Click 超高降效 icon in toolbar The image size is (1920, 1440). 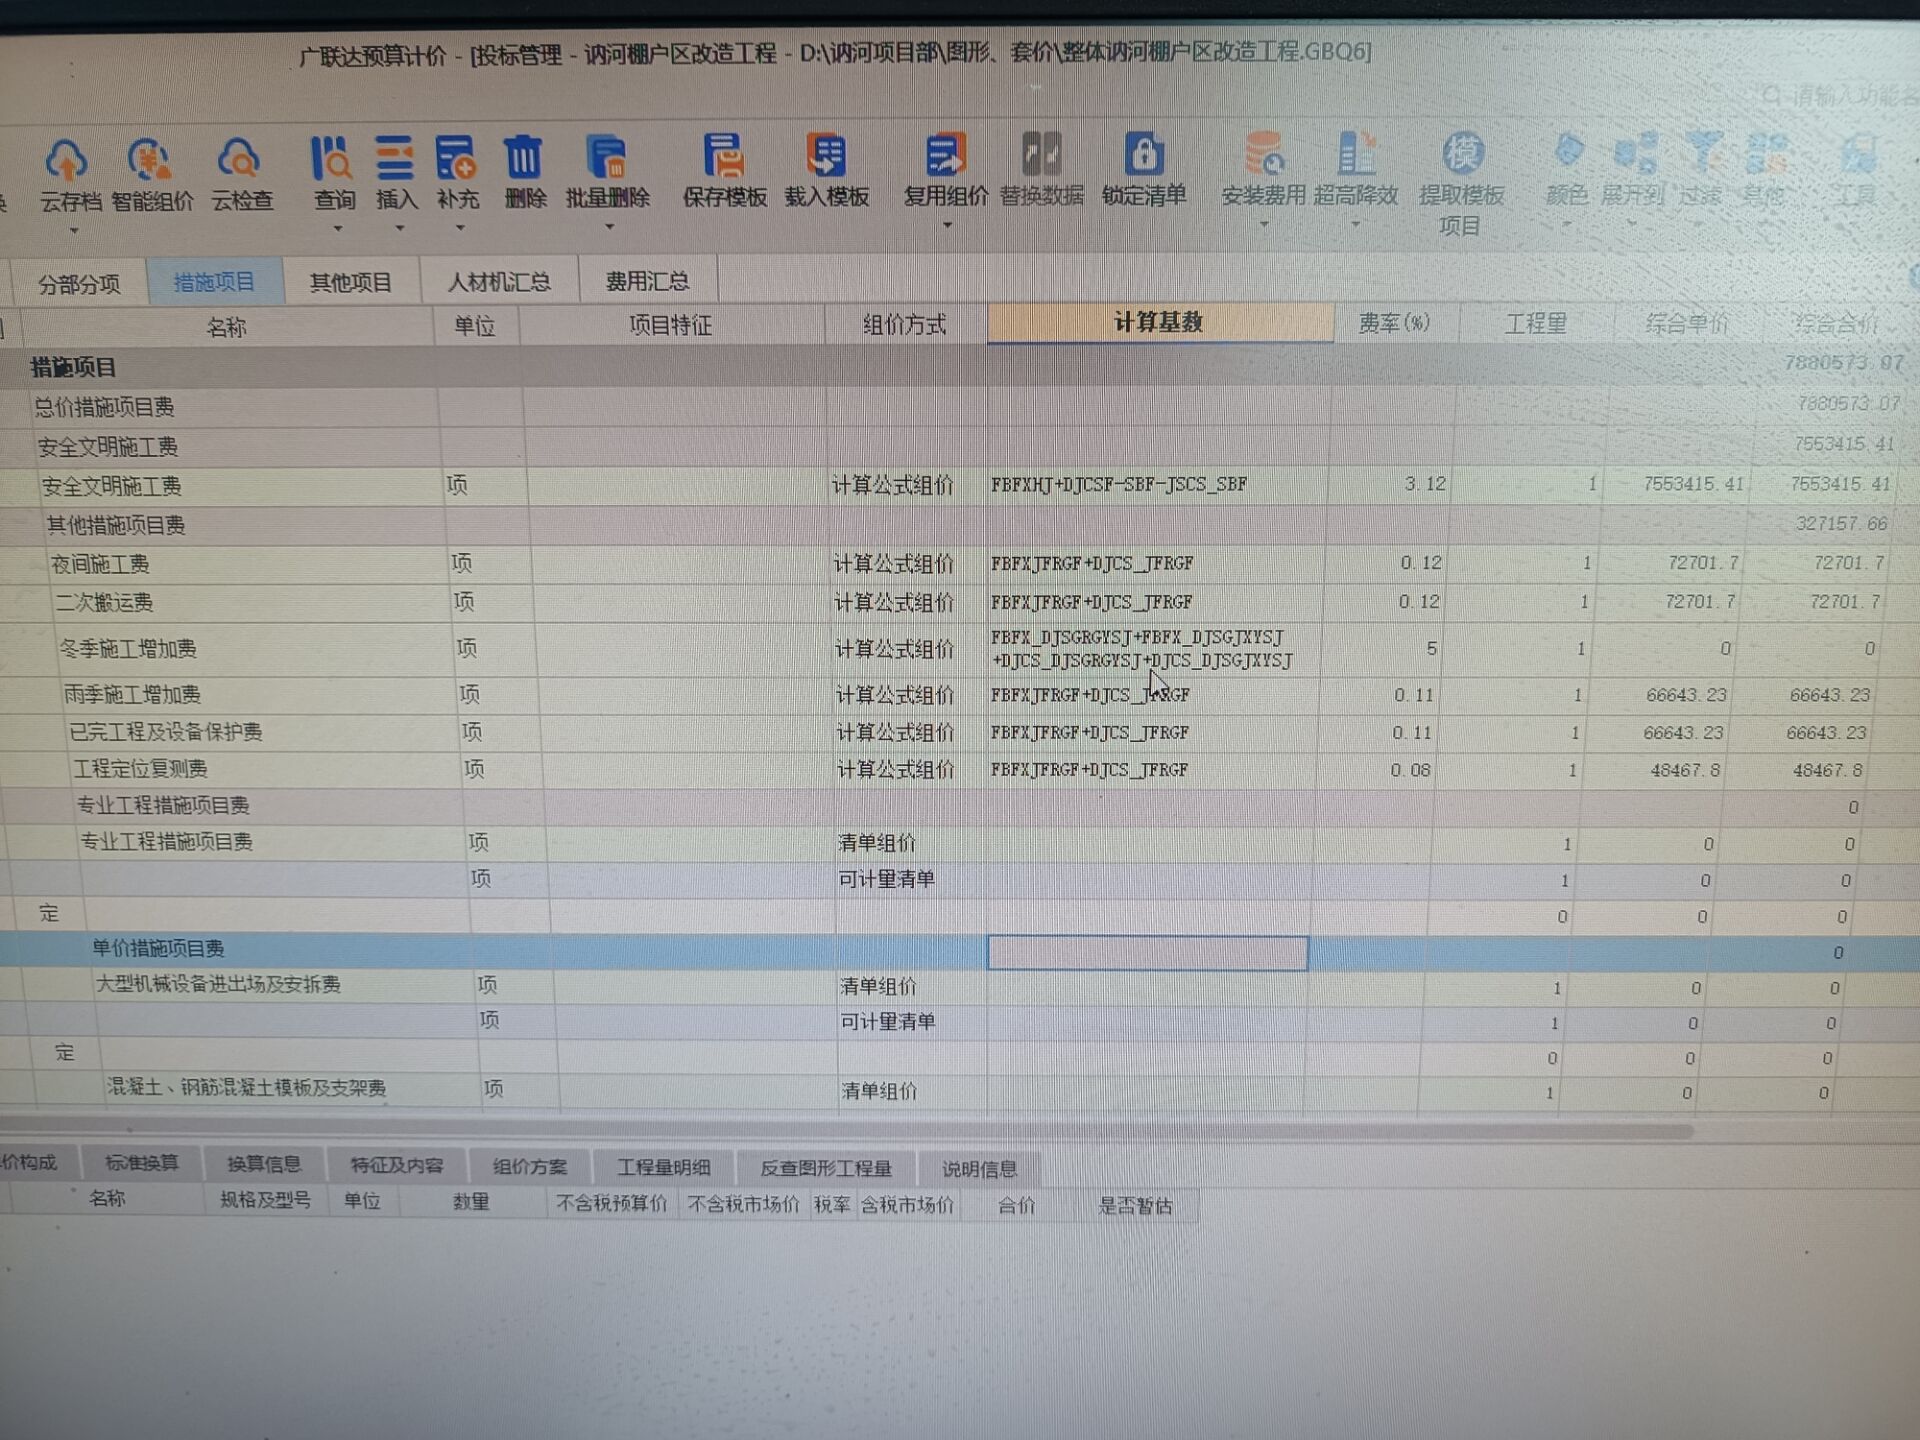pos(1356,154)
